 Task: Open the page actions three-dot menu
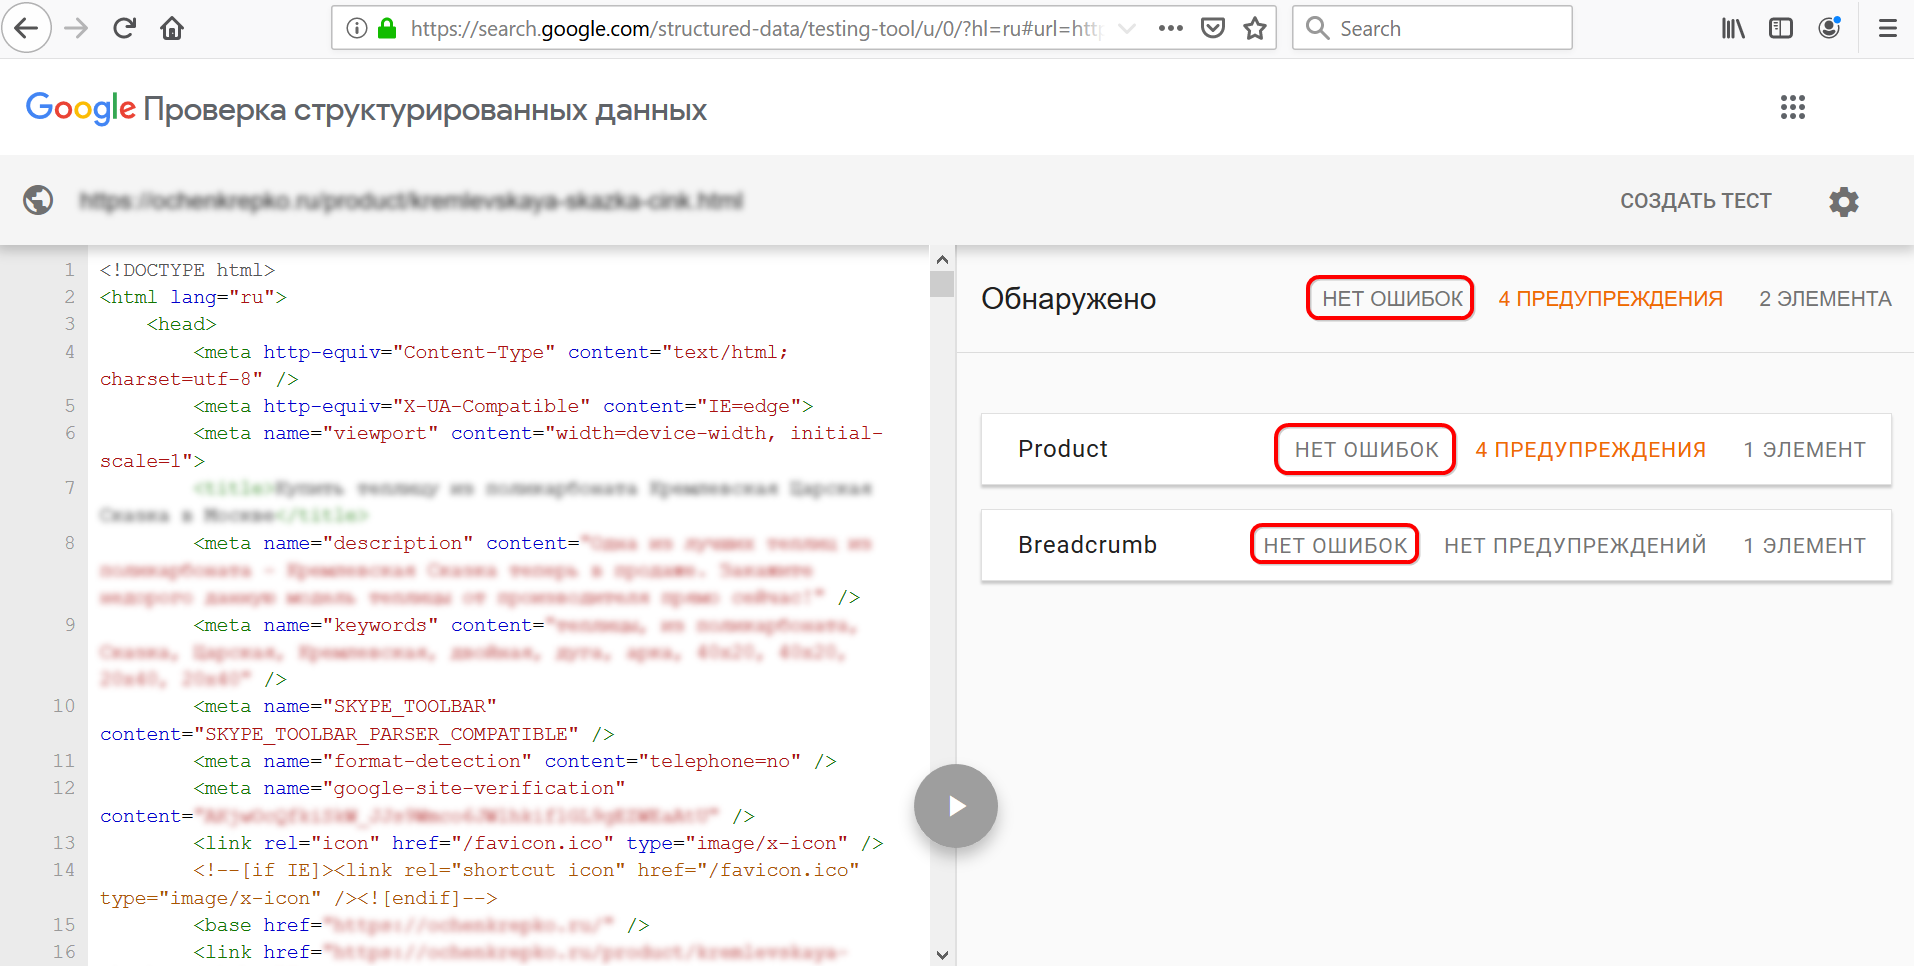(x=1171, y=28)
